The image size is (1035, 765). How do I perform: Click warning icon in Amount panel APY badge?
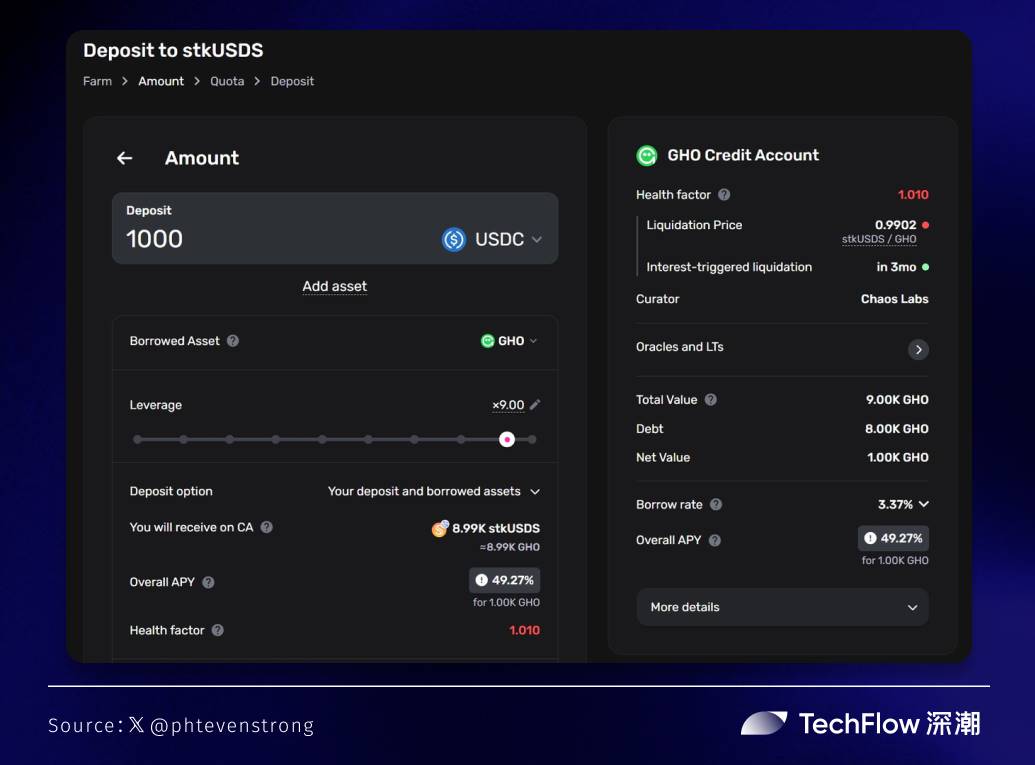click(x=482, y=580)
